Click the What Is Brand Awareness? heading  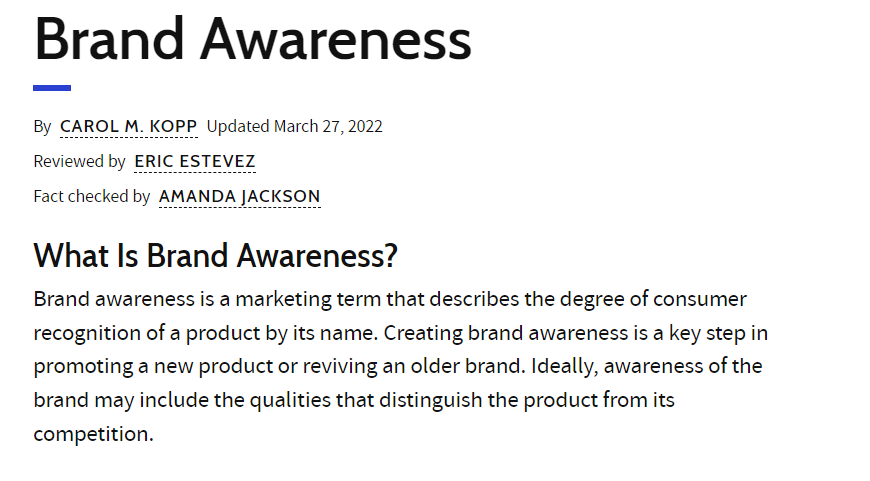click(x=216, y=256)
